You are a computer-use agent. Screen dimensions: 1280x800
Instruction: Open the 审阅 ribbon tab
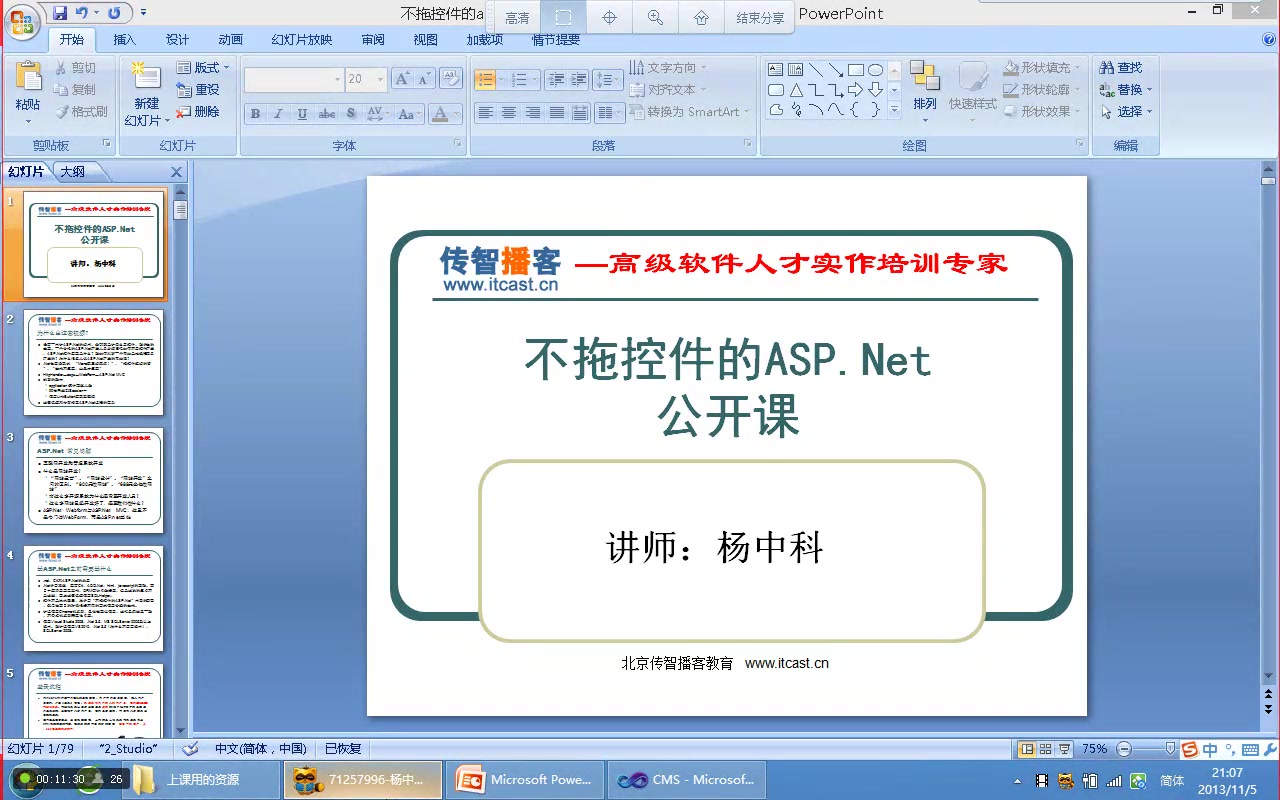pyautogui.click(x=373, y=40)
